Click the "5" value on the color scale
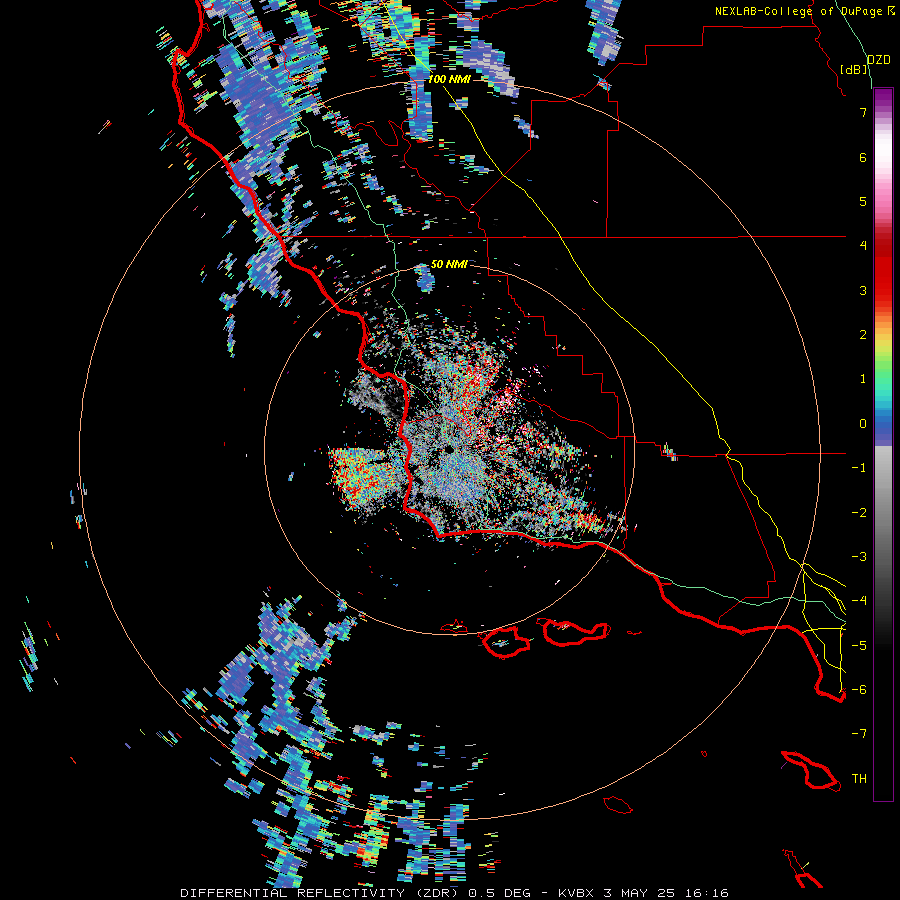 tap(863, 201)
